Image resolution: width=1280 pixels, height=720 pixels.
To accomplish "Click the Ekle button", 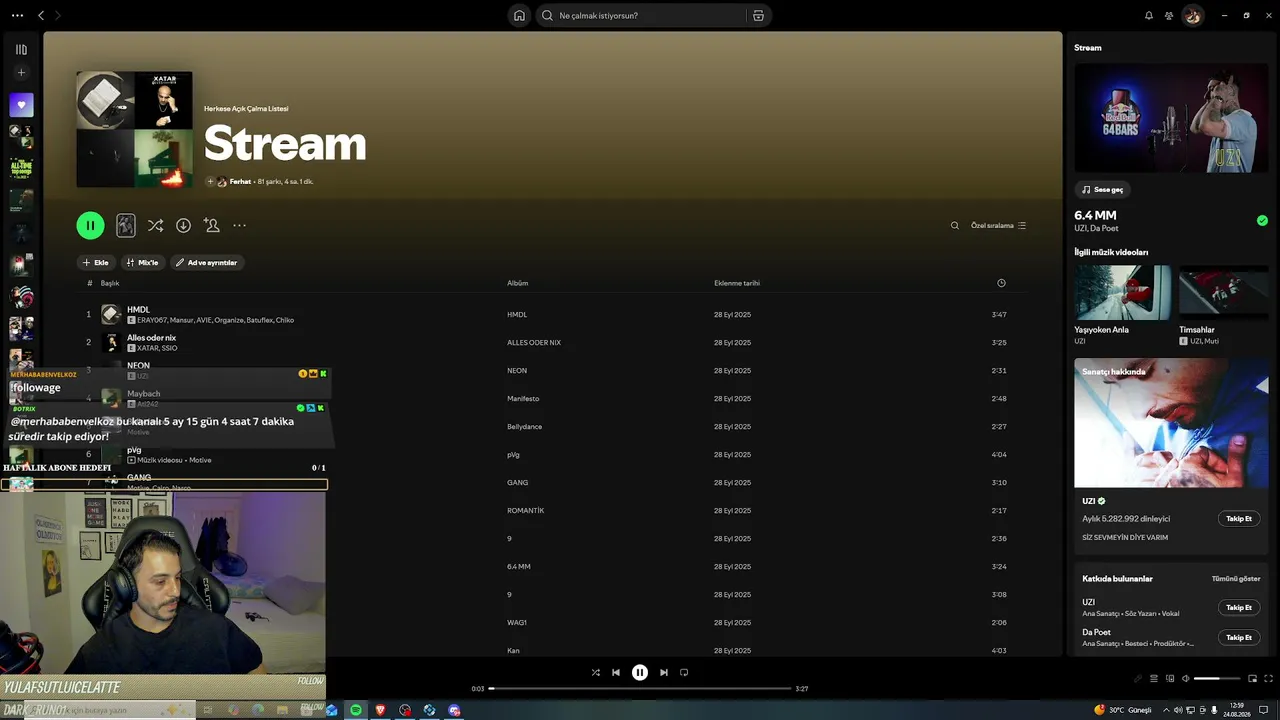I will pyautogui.click(x=96, y=263).
